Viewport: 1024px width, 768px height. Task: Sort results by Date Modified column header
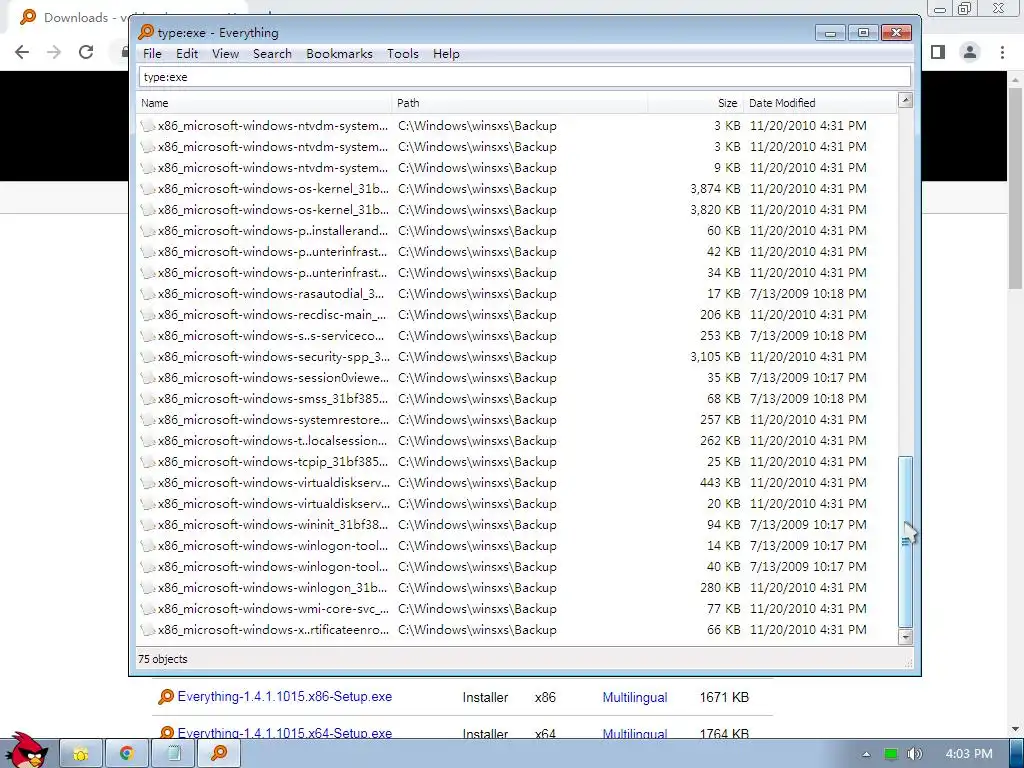pos(820,103)
